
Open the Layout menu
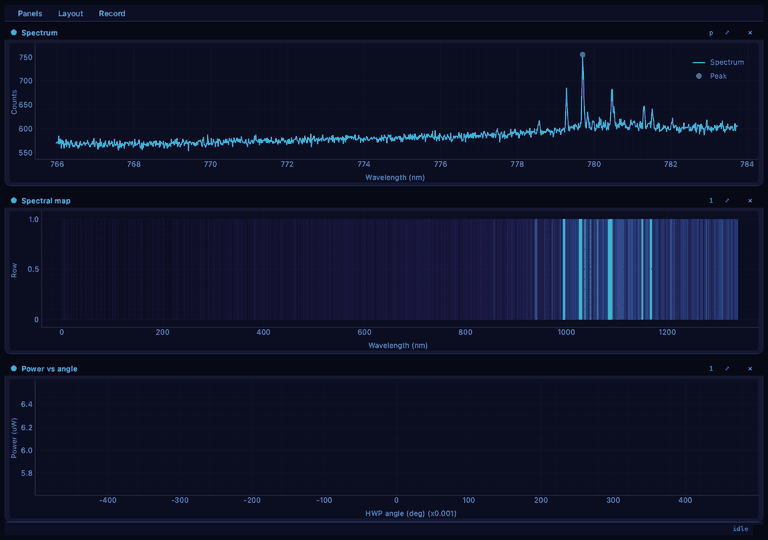click(71, 13)
